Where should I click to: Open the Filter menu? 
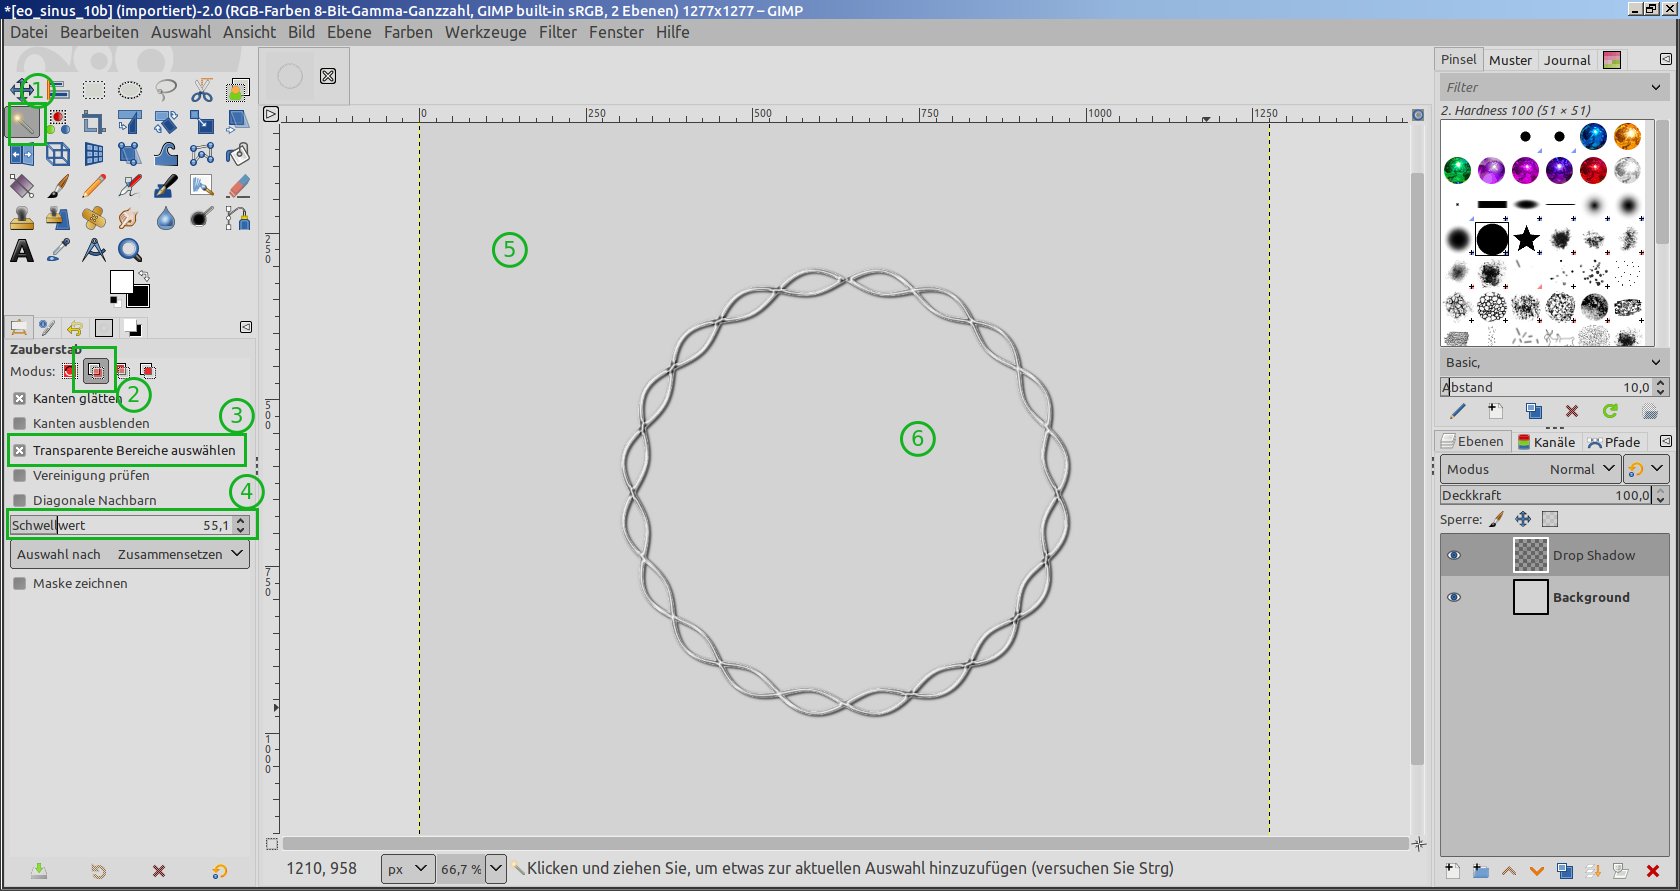tap(557, 32)
